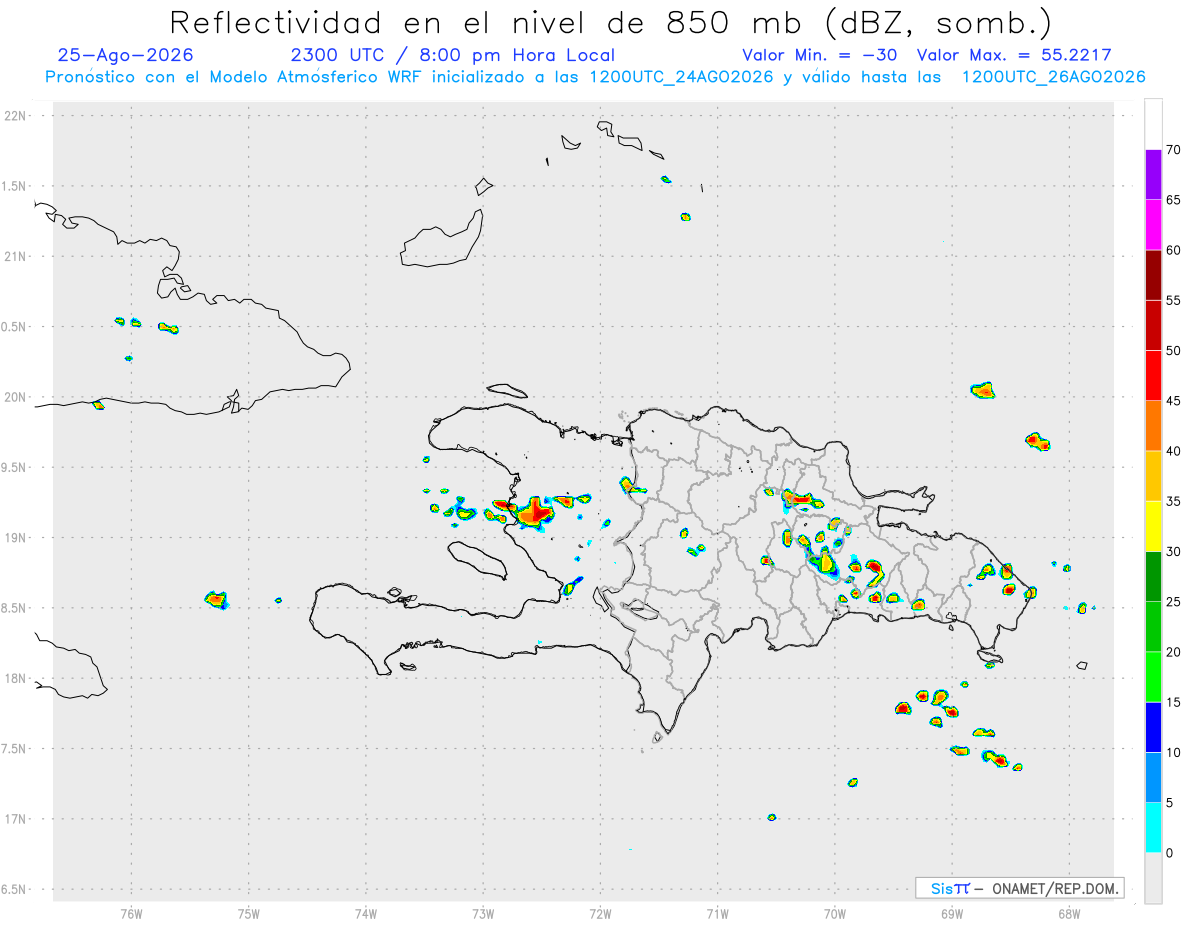Click the colorbar value label '60'

(x=1173, y=250)
